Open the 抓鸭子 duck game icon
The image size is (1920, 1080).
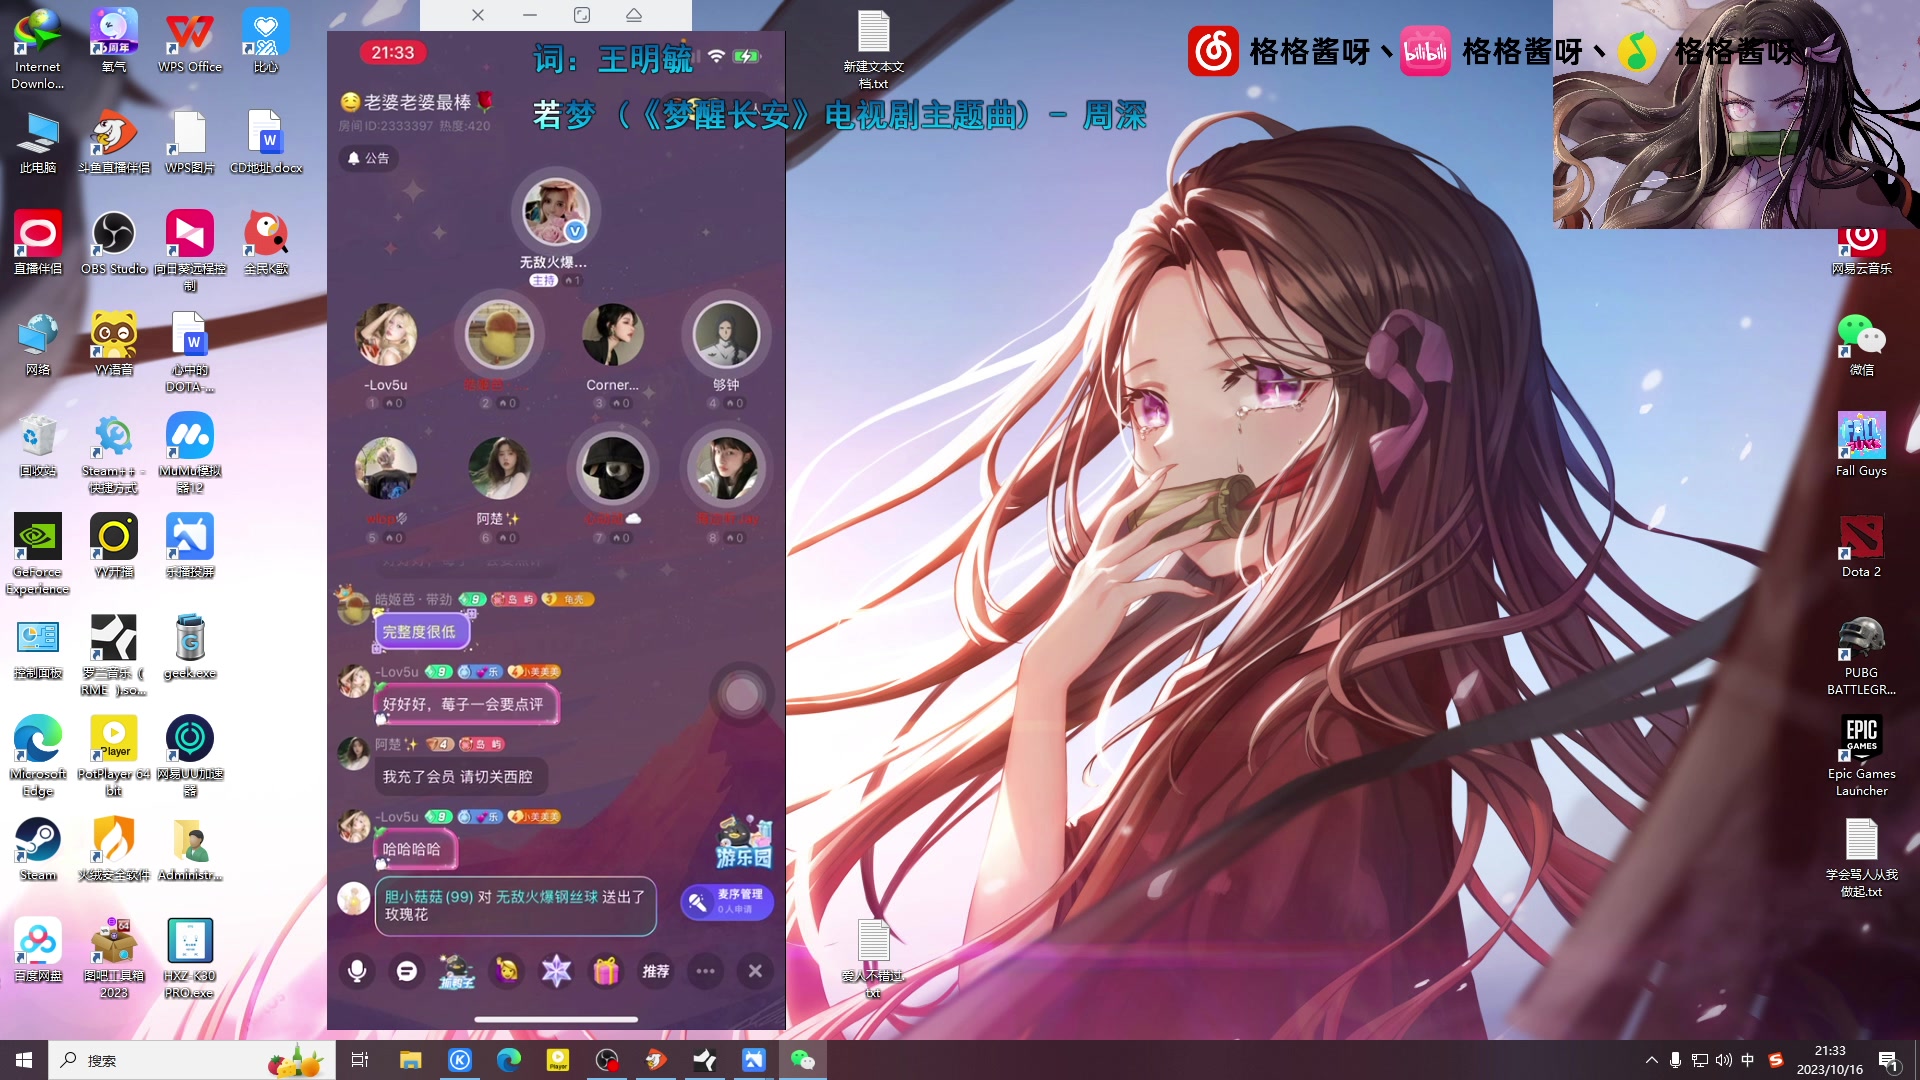pos(457,971)
